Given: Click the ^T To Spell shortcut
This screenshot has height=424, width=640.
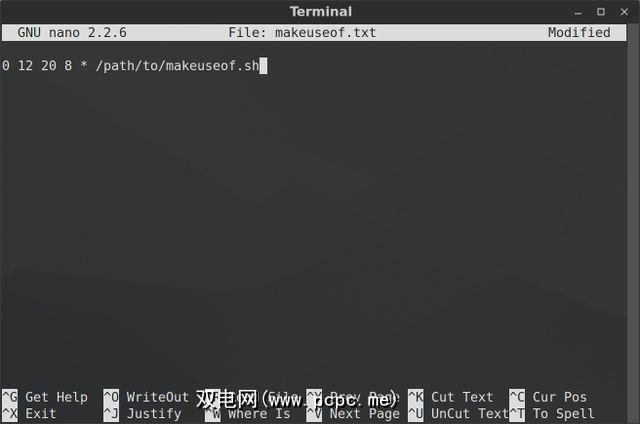Looking at the screenshot, I should coord(552,413).
